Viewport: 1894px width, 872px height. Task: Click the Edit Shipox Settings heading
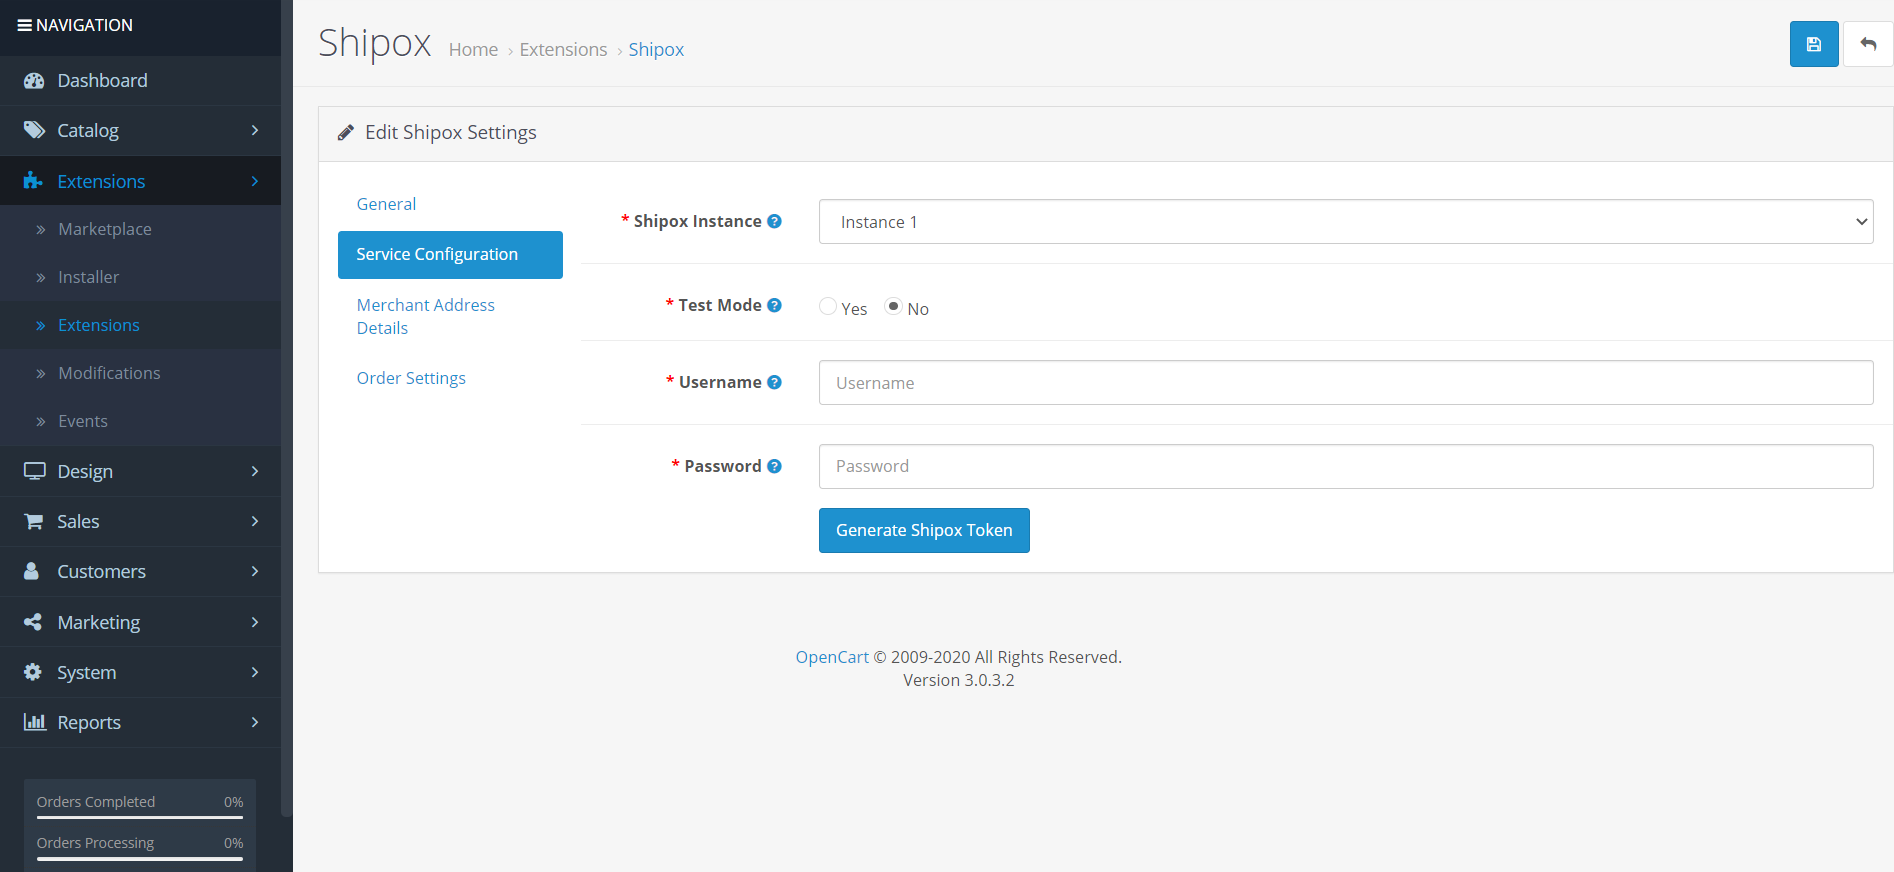(451, 133)
